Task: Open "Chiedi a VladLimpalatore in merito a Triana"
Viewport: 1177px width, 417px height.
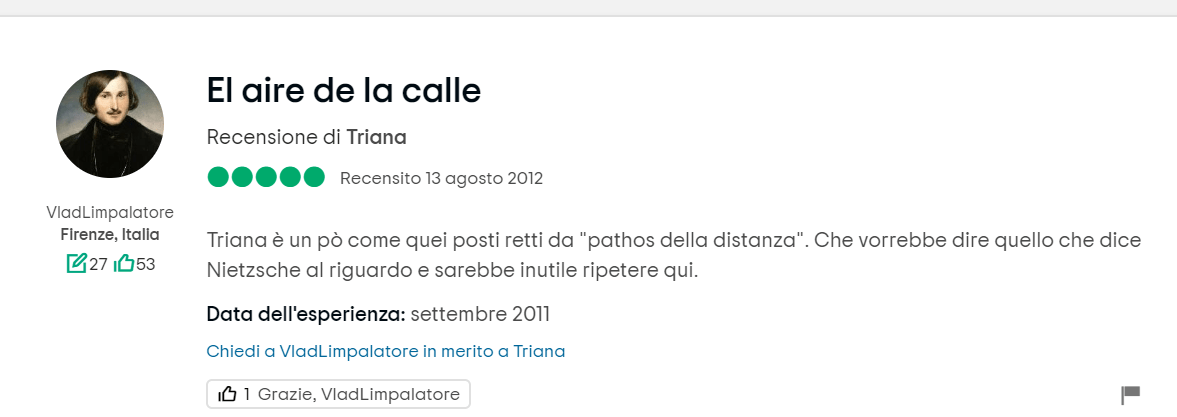Action: pyautogui.click(x=386, y=351)
